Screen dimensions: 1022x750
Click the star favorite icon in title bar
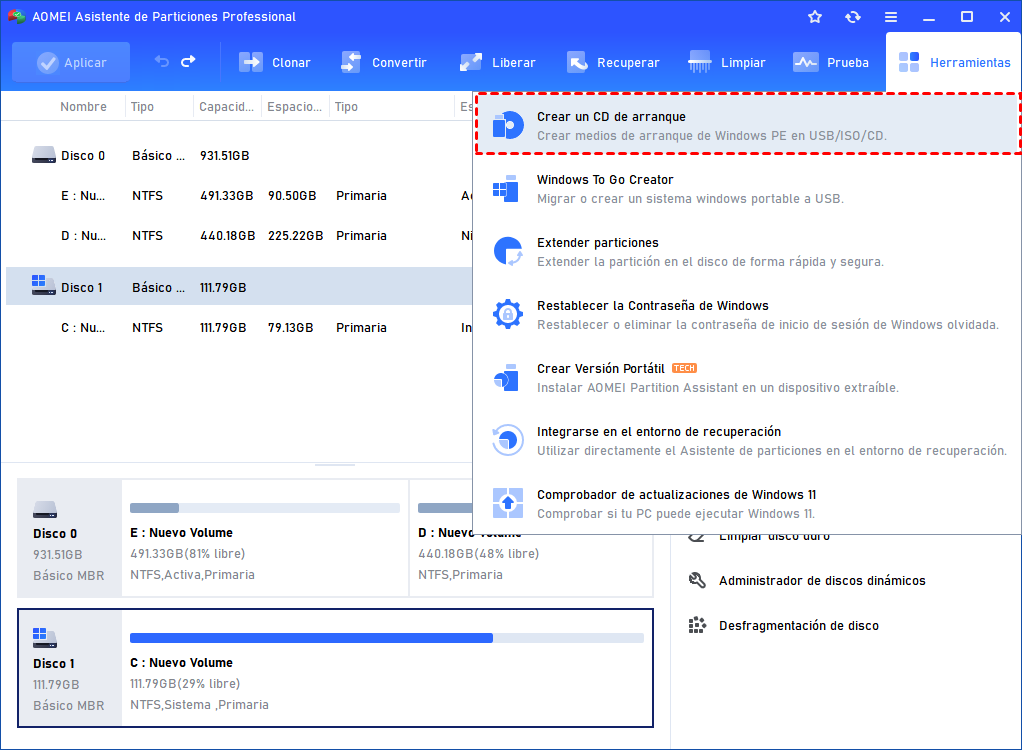(x=815, y=17)
